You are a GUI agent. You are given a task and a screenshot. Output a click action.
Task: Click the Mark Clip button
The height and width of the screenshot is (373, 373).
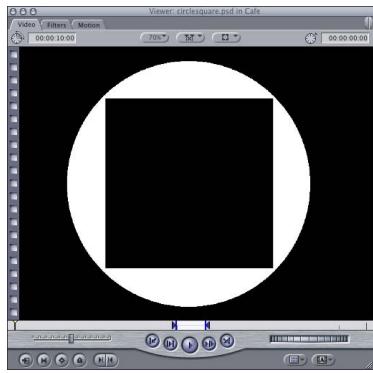(x=43, y=360)
